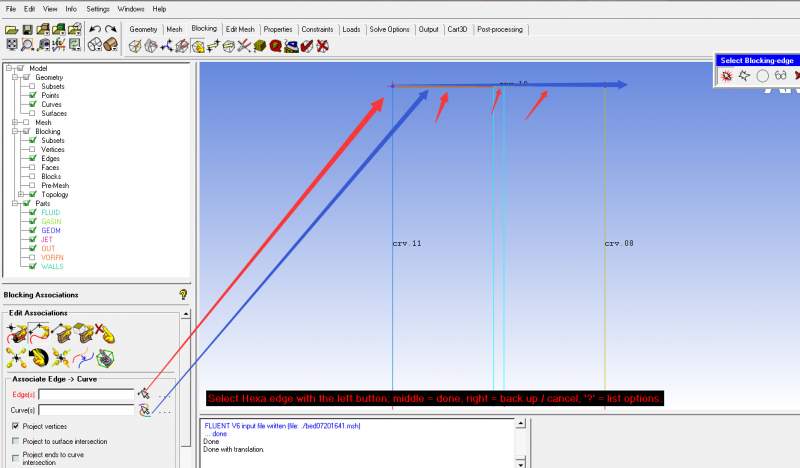Toggle polygon selection mode in Select Blocking-edge
This screenshot has width=800, height=468.
click(744, 76)
